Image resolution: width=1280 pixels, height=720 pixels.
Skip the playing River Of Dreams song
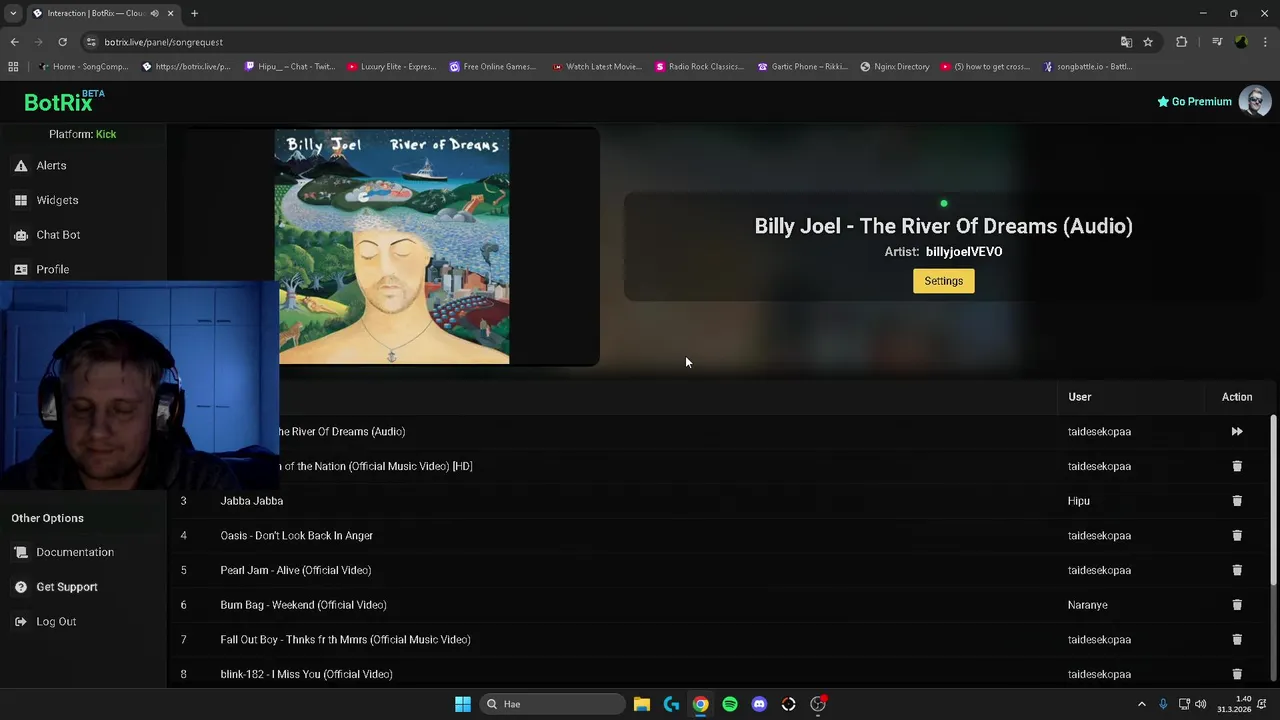click(x=1237, y=432)
